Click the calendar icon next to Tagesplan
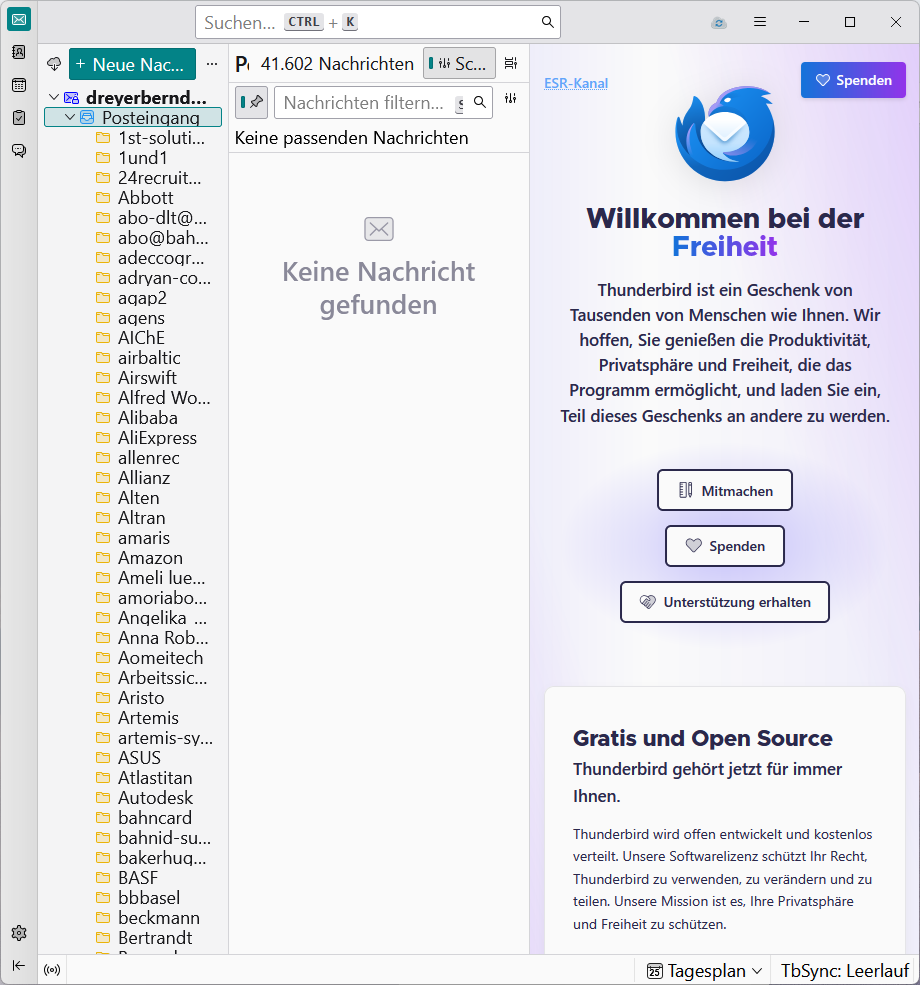This screenshot has width=920, height=985. pyautogui.click(x=654, y=971)
